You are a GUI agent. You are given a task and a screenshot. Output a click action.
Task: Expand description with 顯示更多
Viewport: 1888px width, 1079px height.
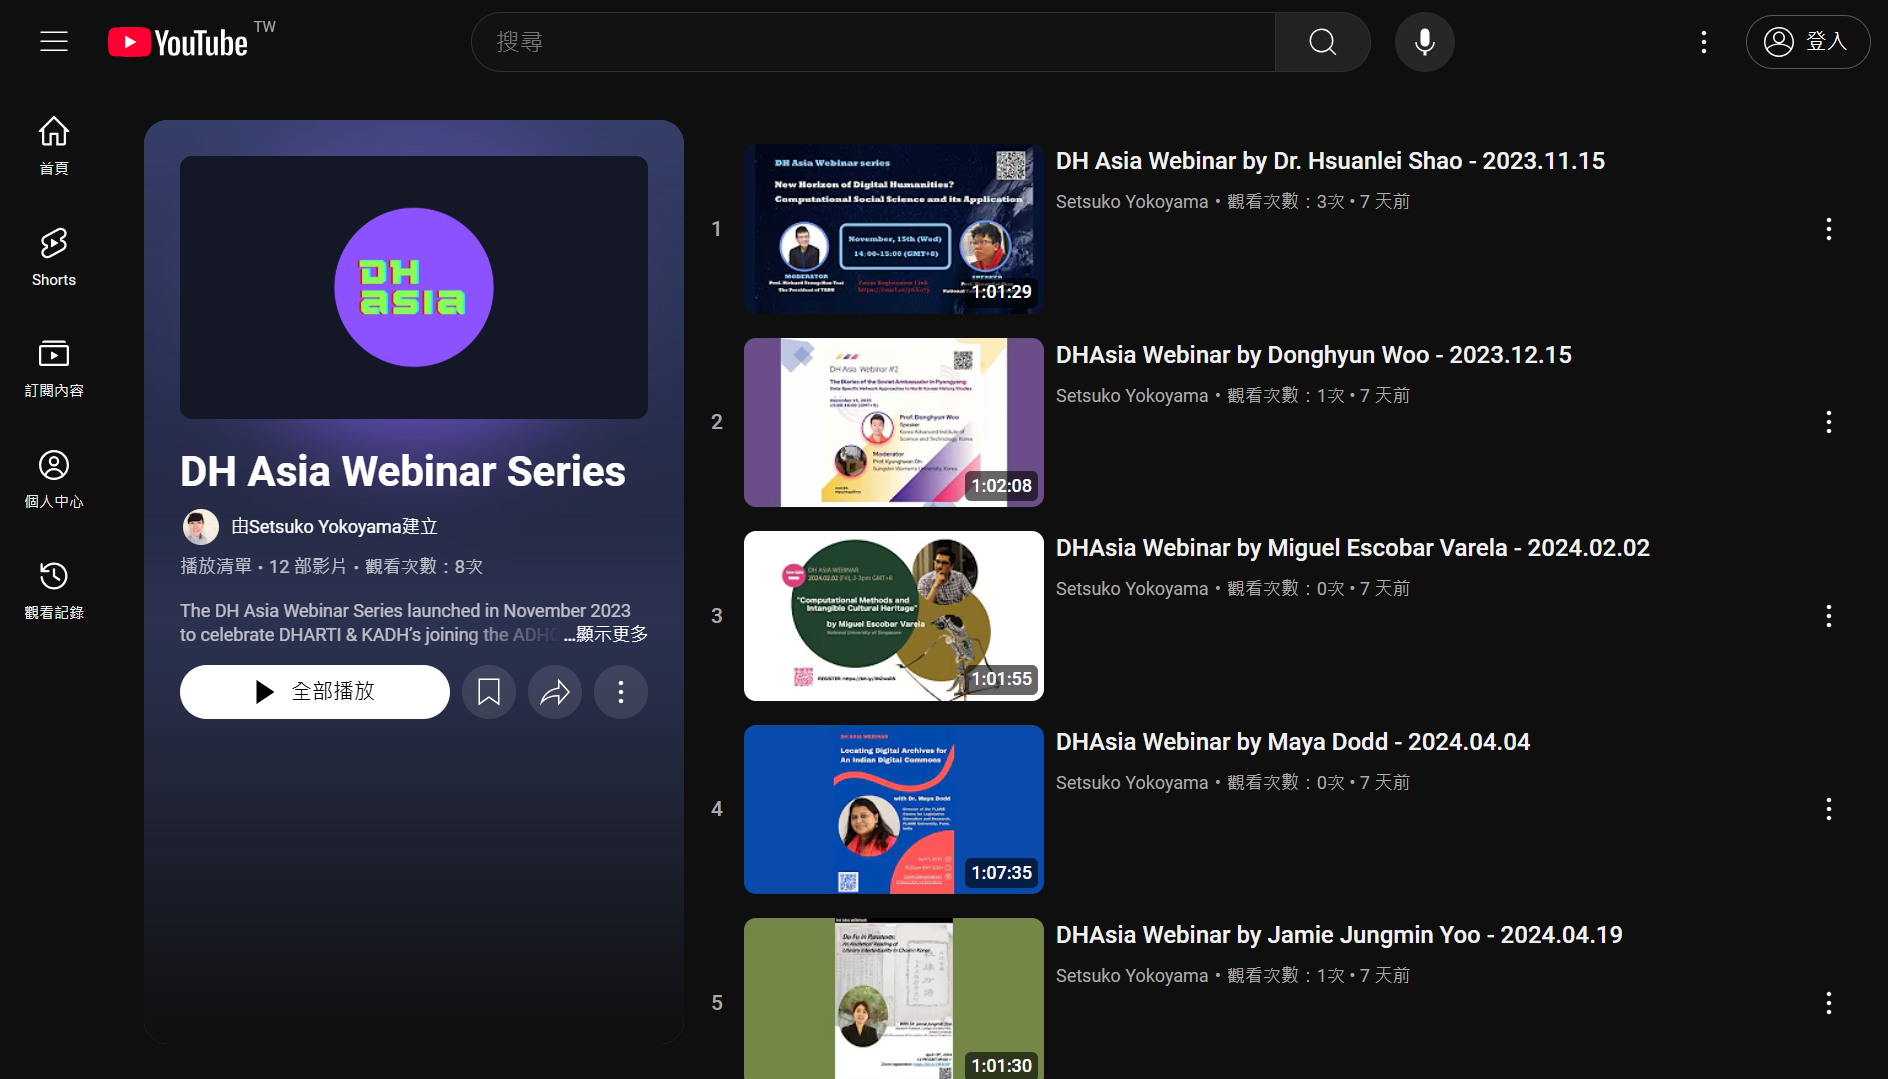click(606, 634)
